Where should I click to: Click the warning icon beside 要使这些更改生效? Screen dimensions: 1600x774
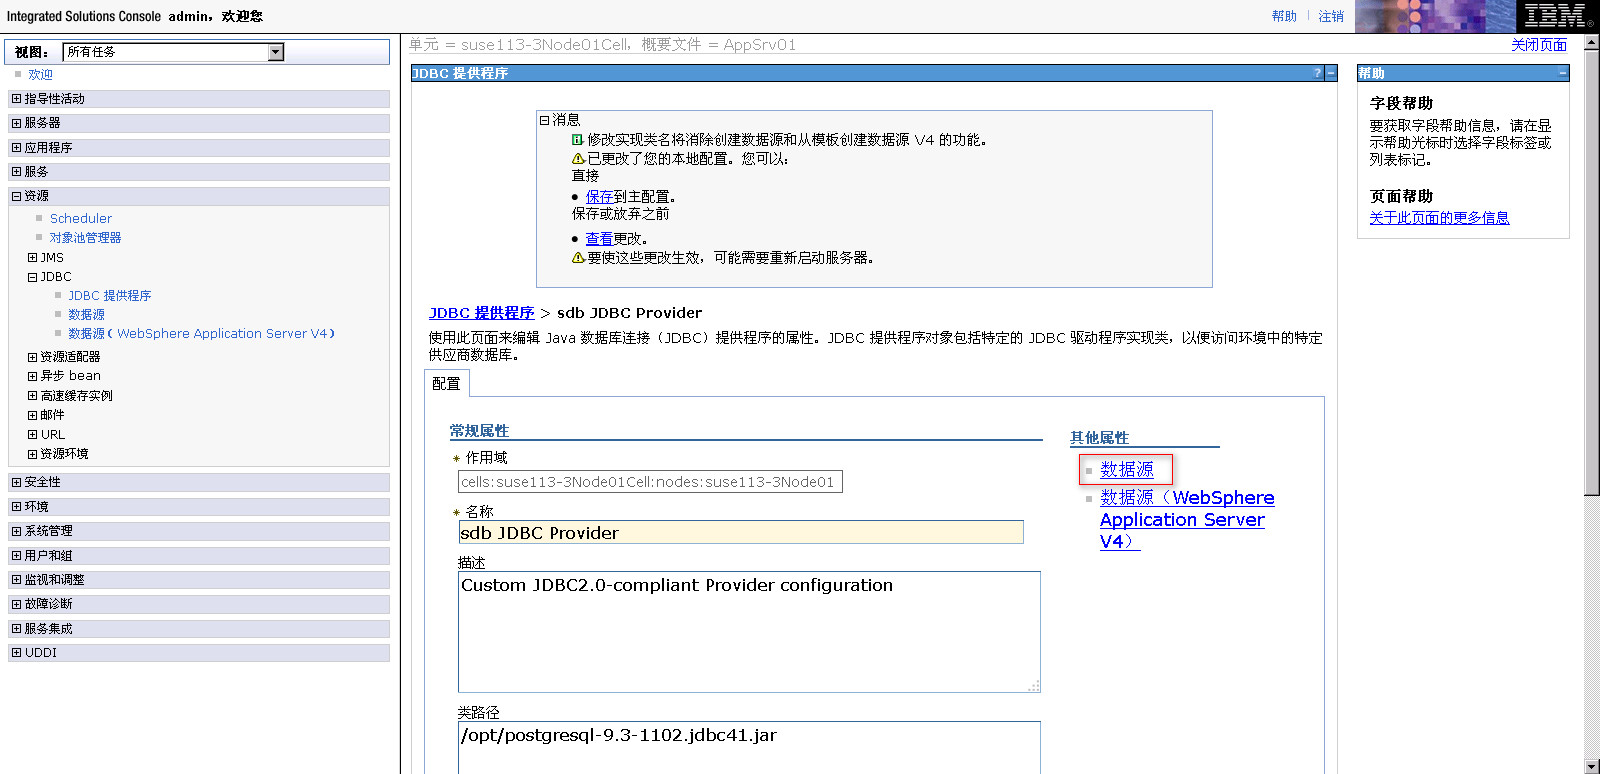pos(578,258)
